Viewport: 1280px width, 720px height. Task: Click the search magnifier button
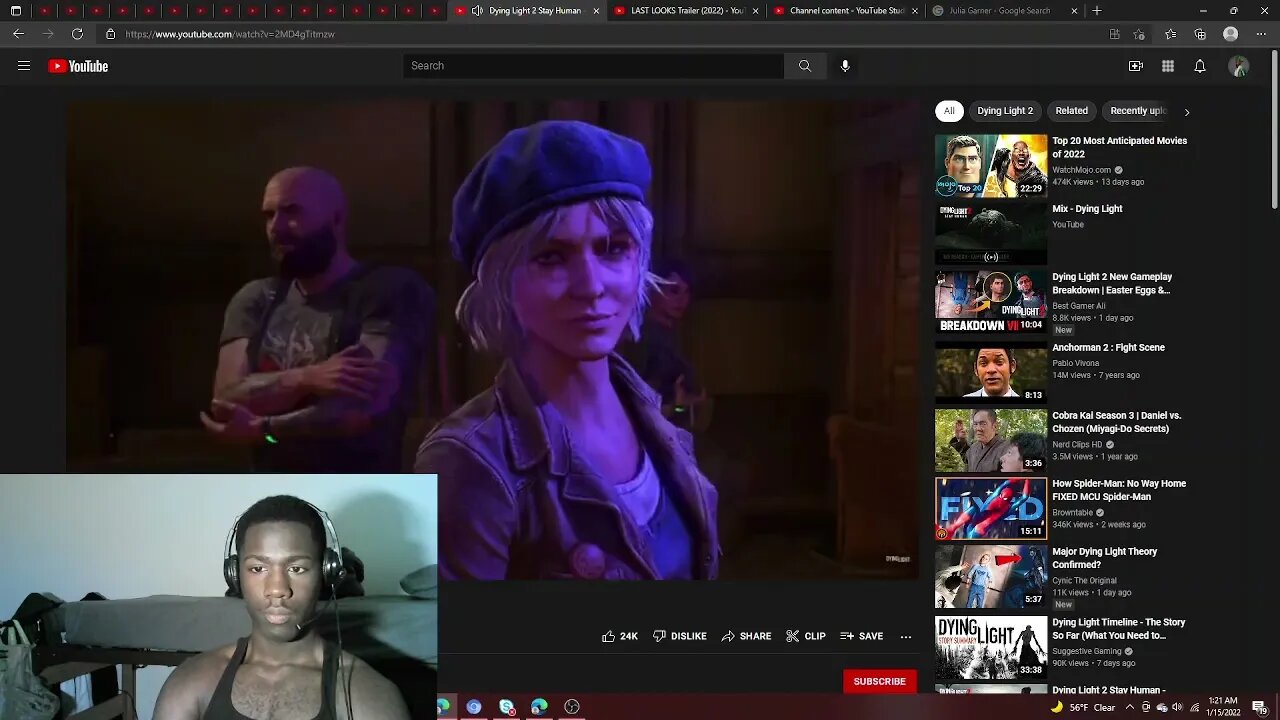[805, 66]
